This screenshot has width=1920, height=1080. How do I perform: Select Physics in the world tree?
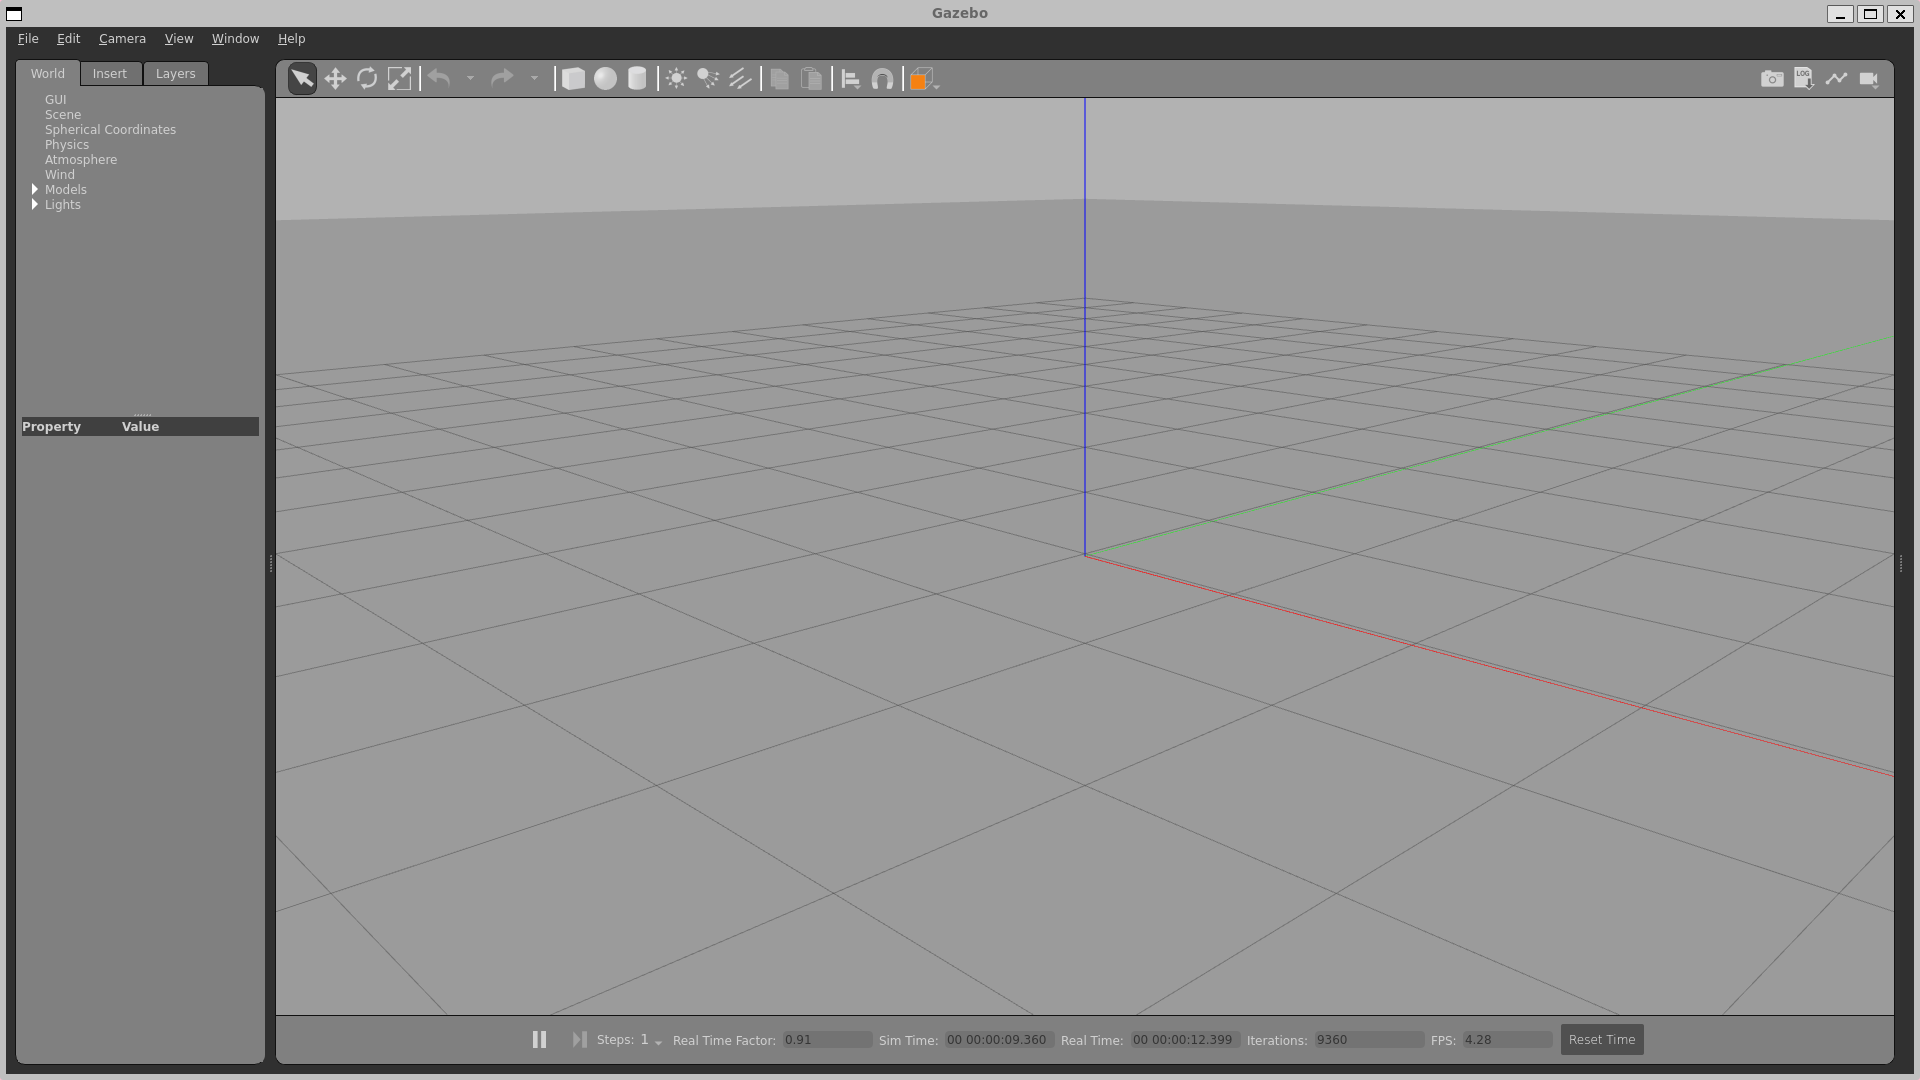pos(67,145)
